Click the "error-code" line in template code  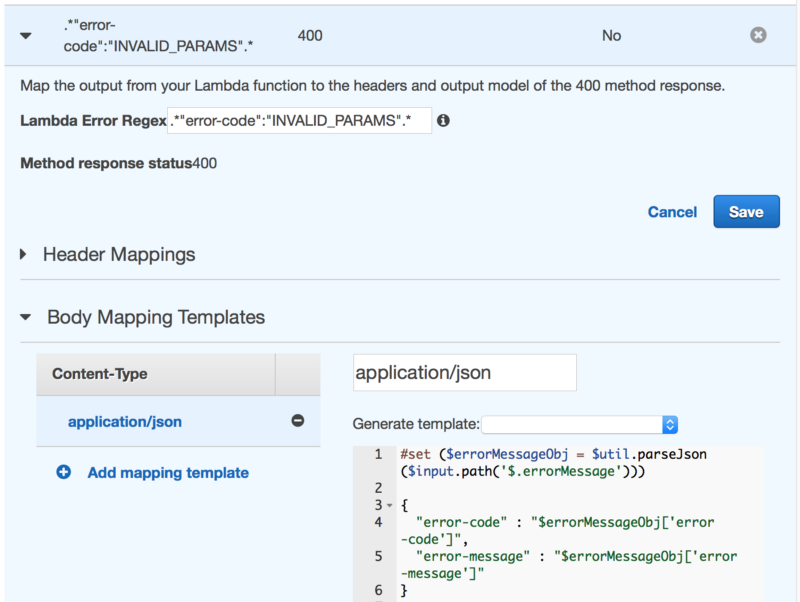pyautogui.click(x=557, y=531)
